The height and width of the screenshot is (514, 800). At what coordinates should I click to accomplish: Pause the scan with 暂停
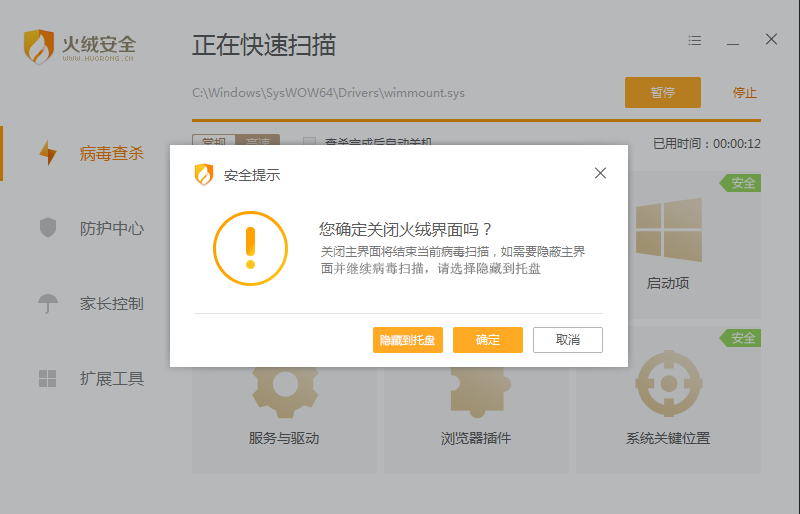[662, 92]
